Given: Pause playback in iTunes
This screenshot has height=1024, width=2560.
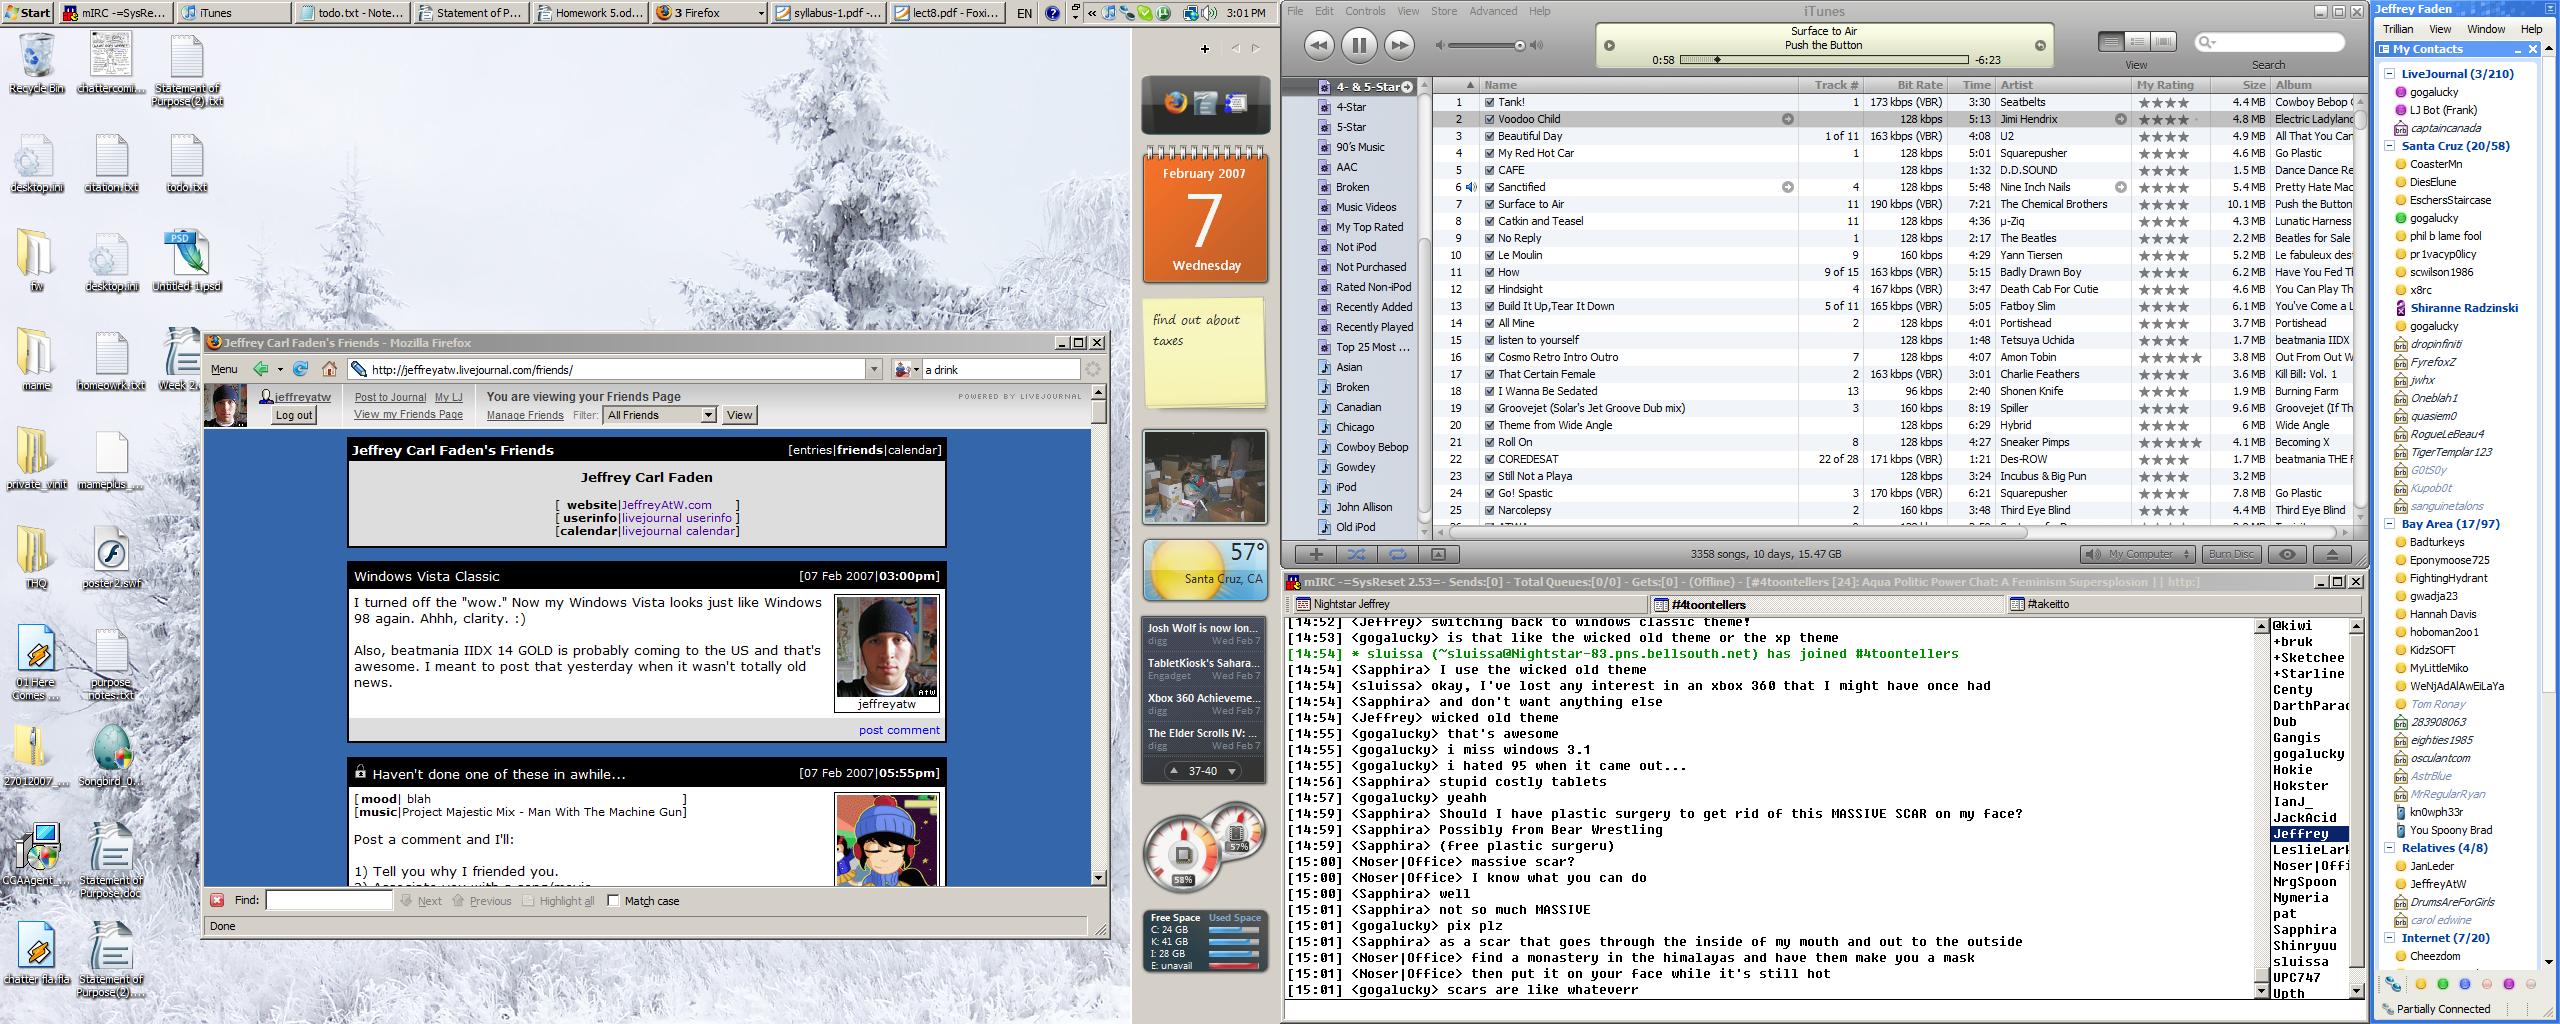Looking at the screenshot, I should (x=1359, y=45).
